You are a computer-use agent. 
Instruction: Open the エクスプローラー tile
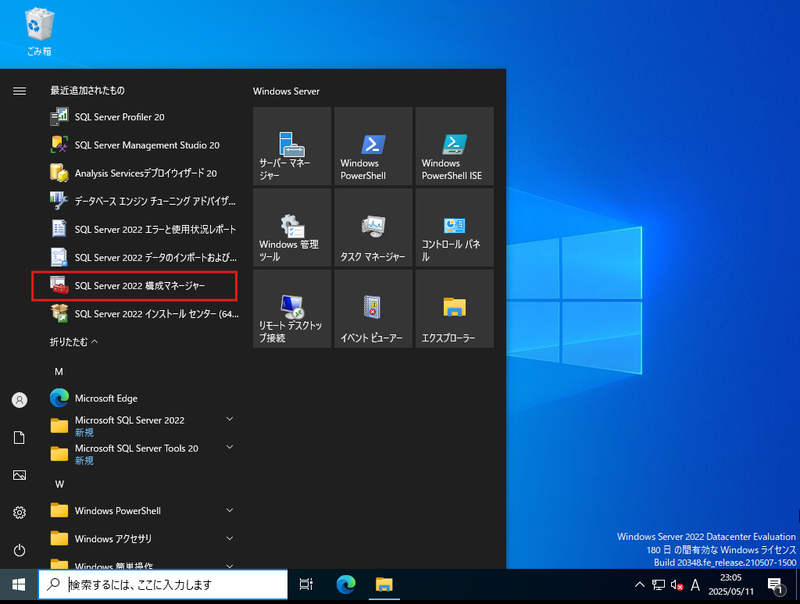tap(455, 309)
